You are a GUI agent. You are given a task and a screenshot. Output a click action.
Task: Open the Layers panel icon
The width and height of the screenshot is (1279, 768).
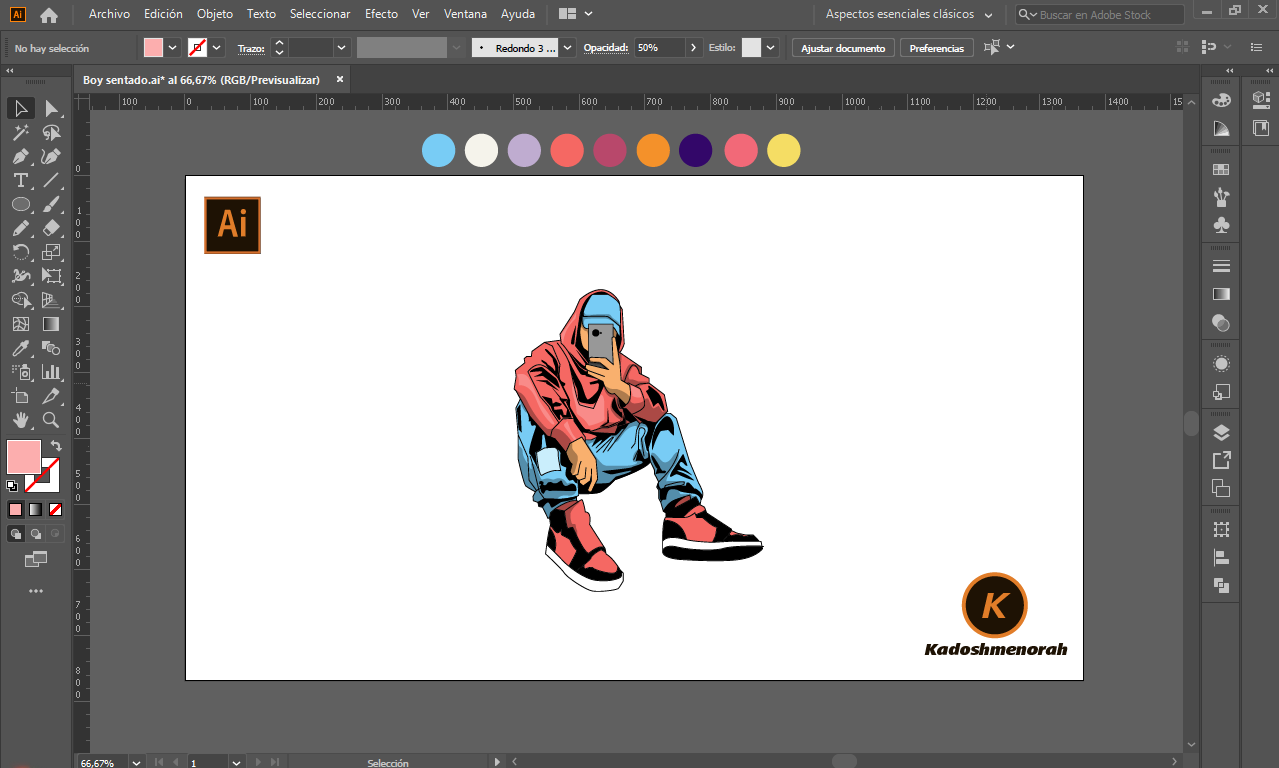pyautogui.click(x=1221, y=433)
